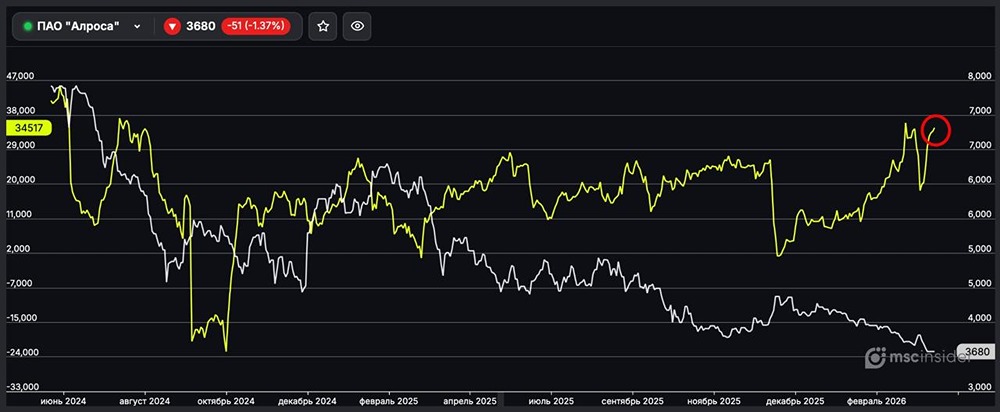The image size is (1000, 412).
Task: Click the 3680 price in the header
Action: tap(201, 27)
